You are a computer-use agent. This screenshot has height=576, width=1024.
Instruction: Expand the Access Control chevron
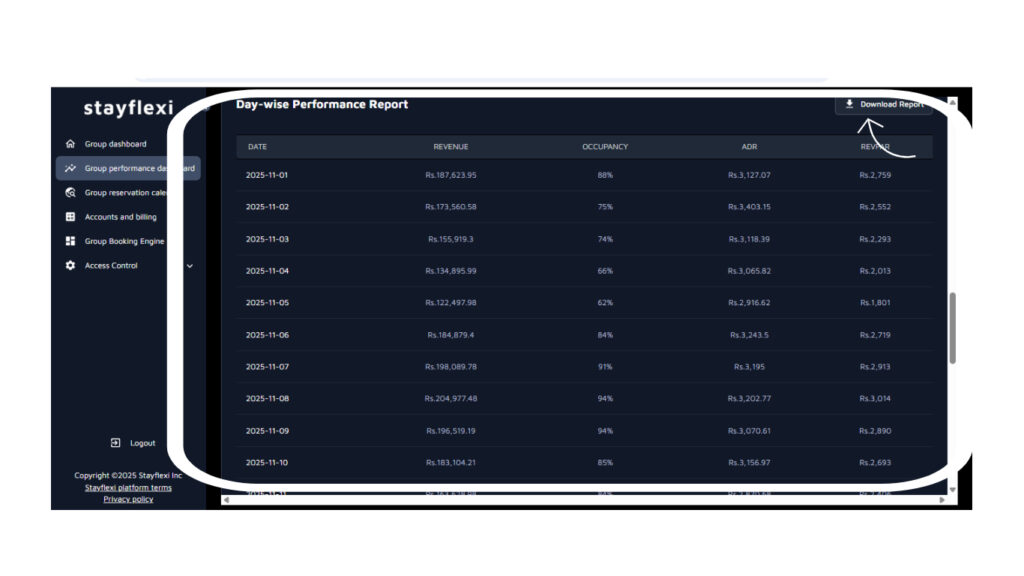tap(190, 266)
